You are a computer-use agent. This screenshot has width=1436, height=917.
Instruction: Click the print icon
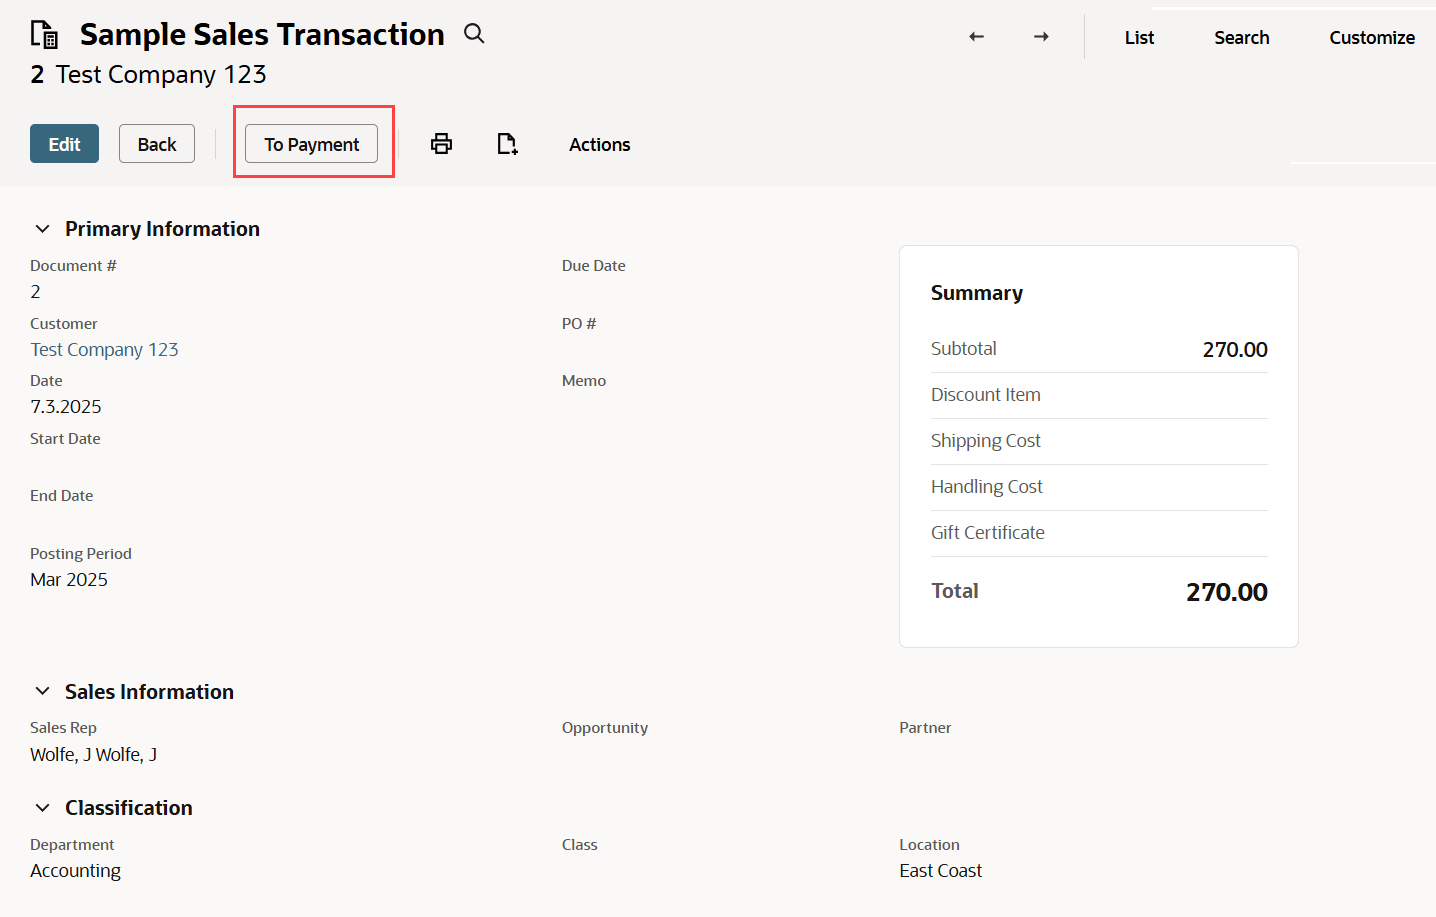click(x=441, y=144)
